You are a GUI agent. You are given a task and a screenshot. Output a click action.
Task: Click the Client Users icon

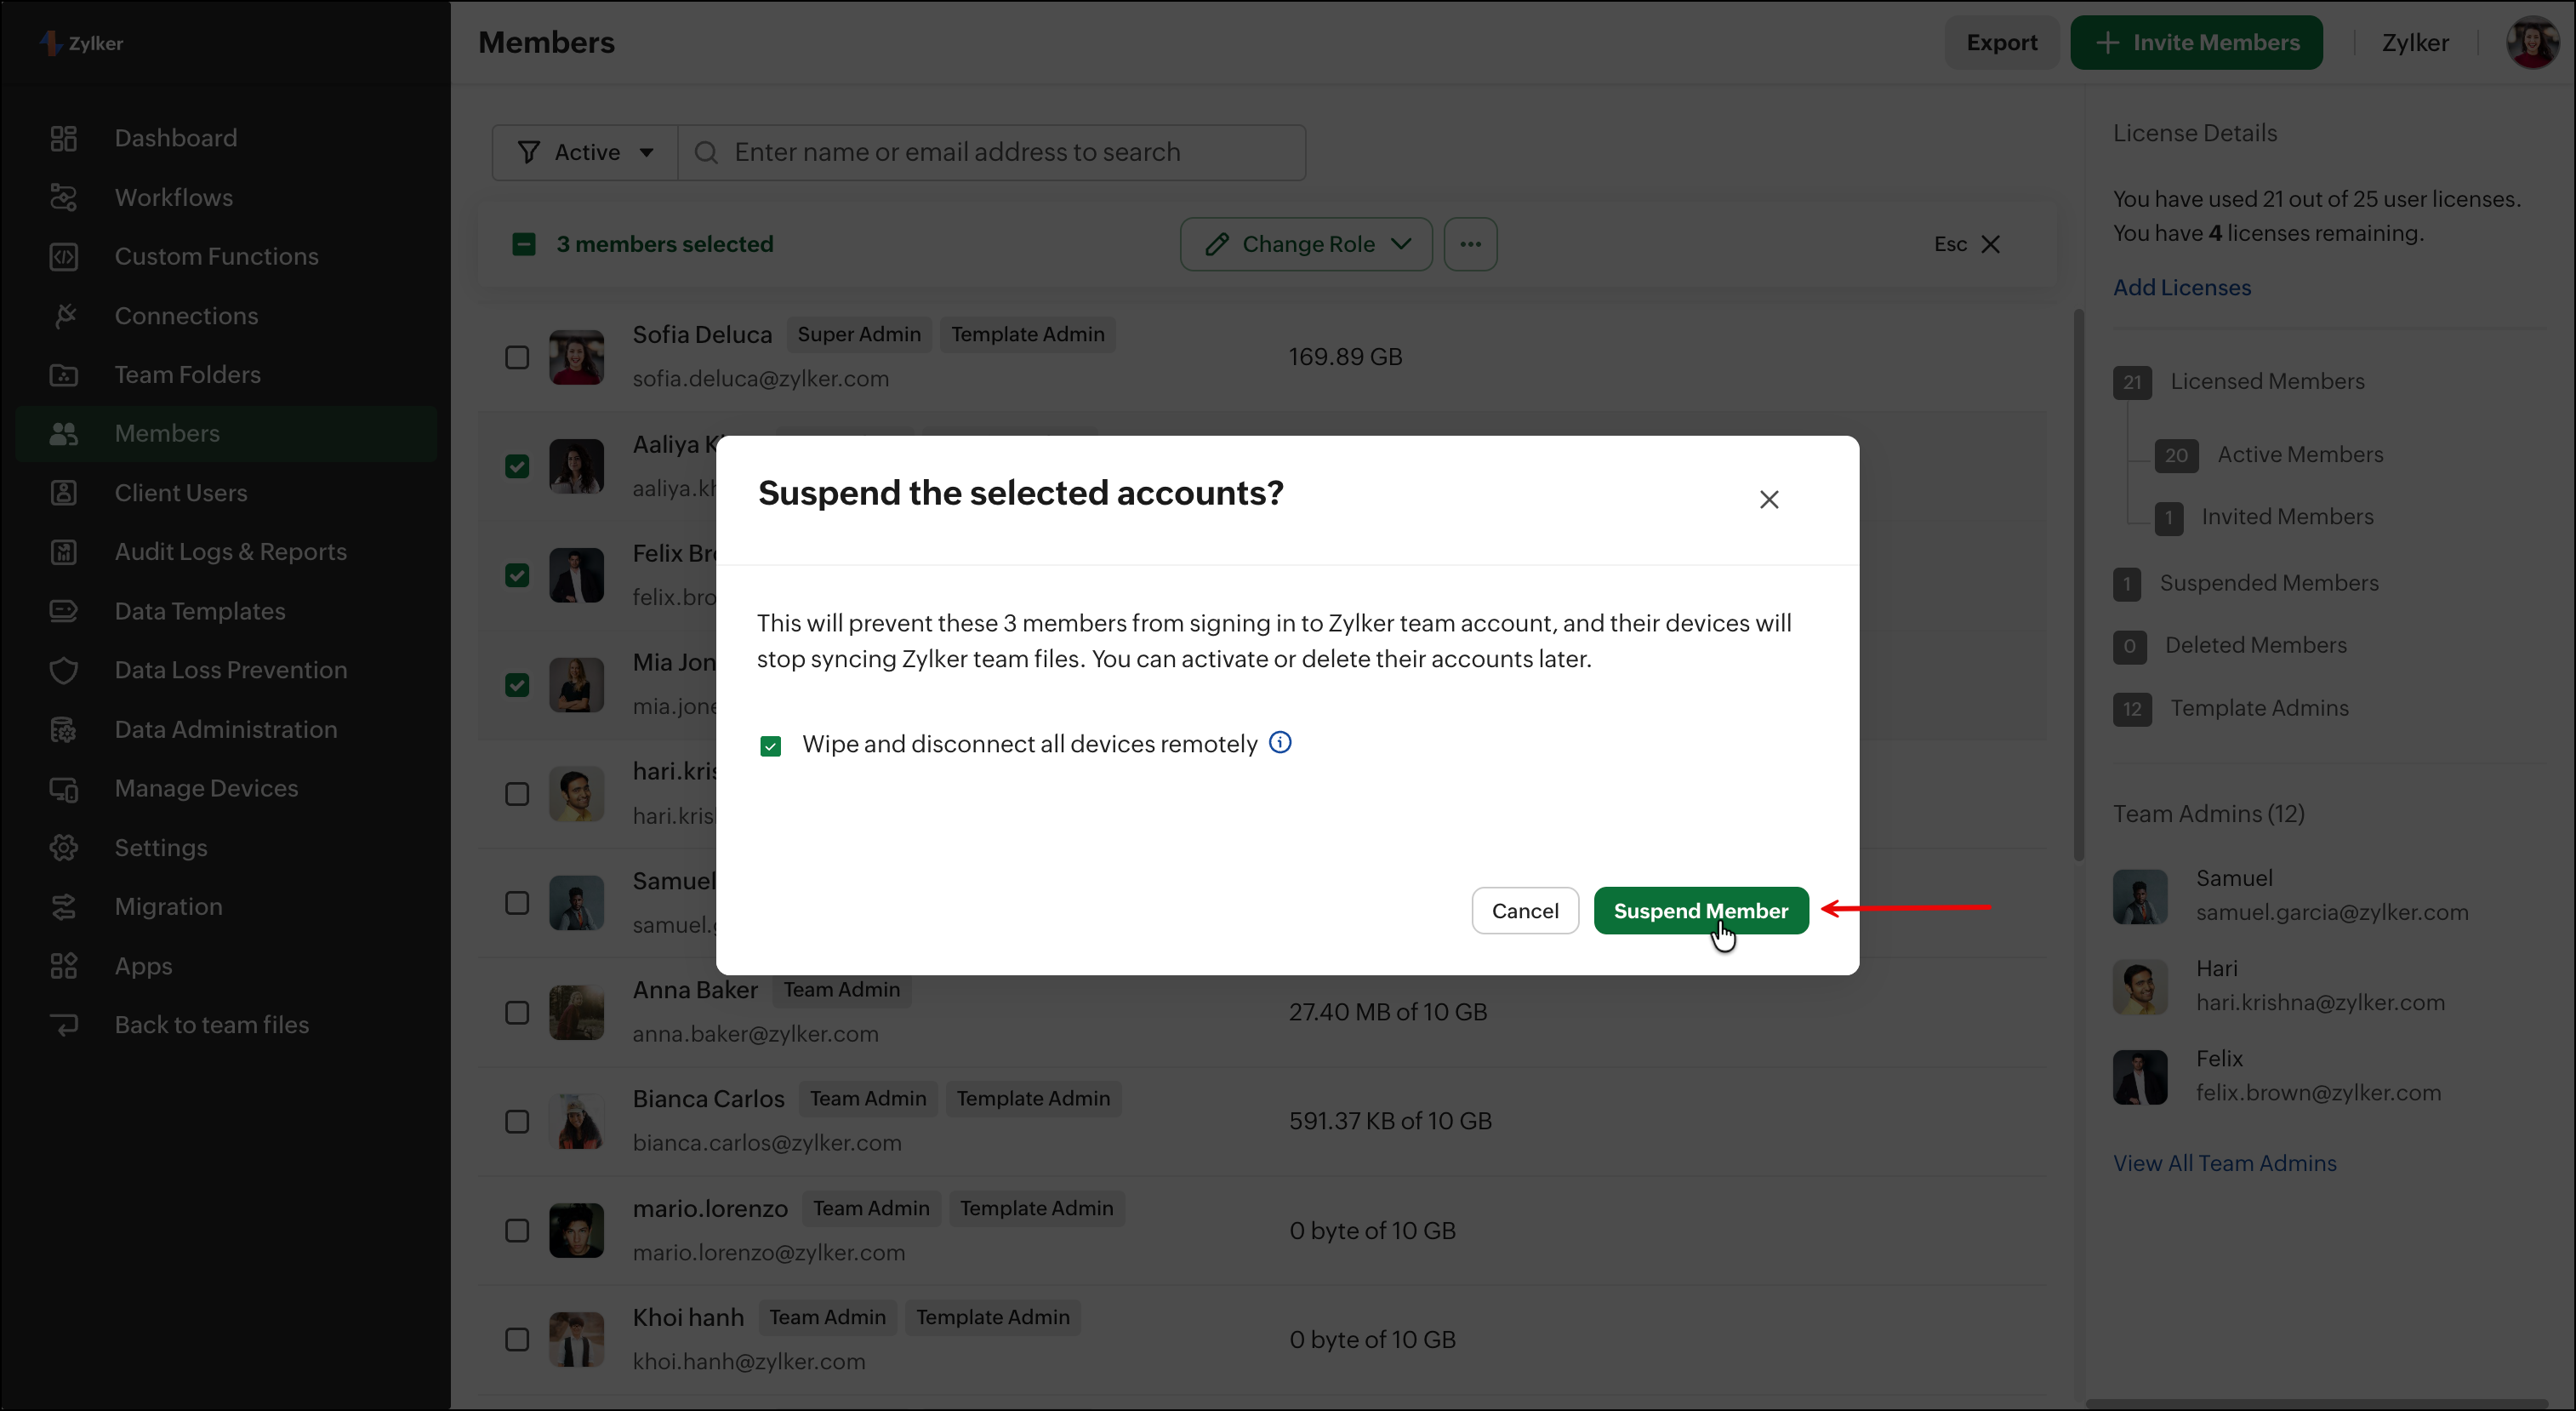tap(64, 493)
